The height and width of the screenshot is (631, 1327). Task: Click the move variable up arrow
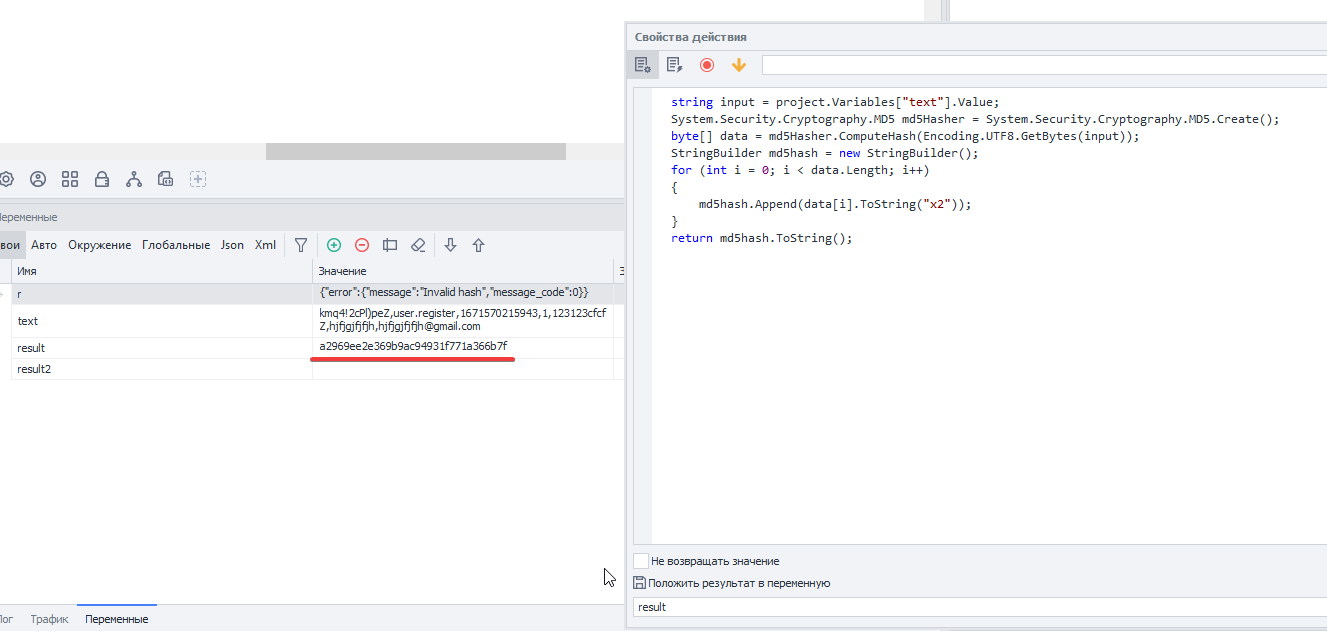tap(479, 245)
